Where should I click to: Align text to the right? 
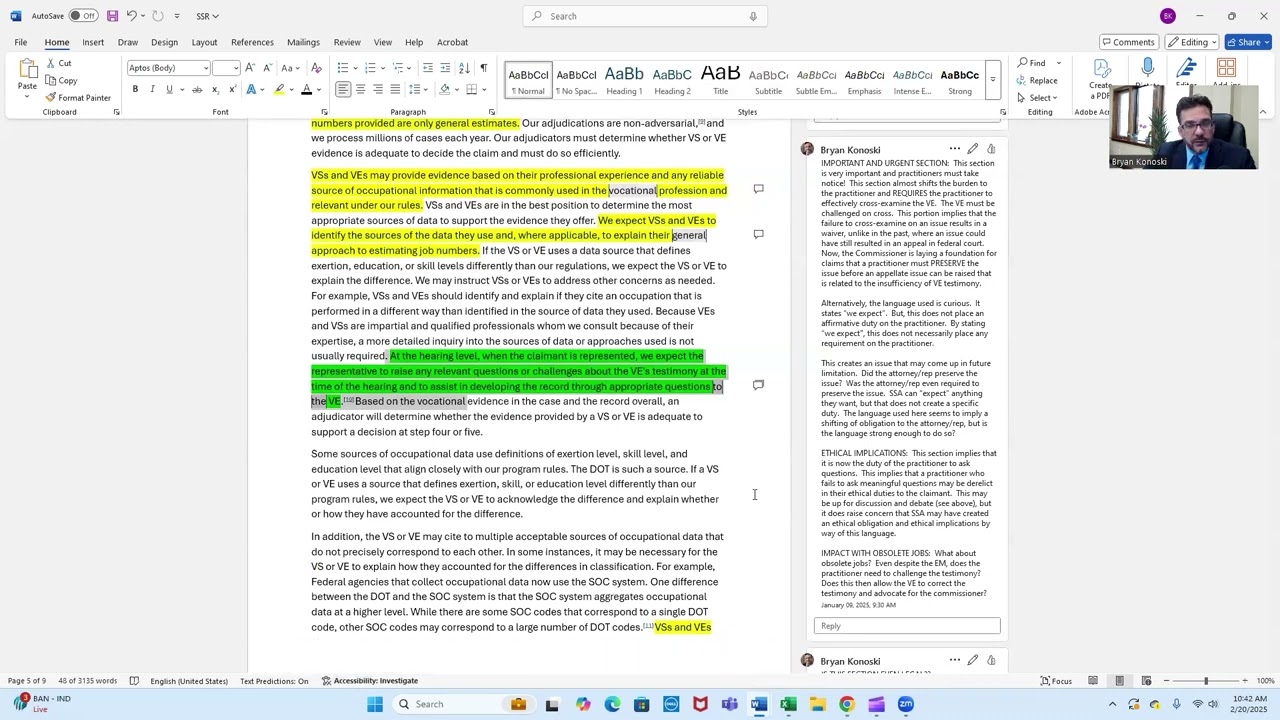[377, 90]
